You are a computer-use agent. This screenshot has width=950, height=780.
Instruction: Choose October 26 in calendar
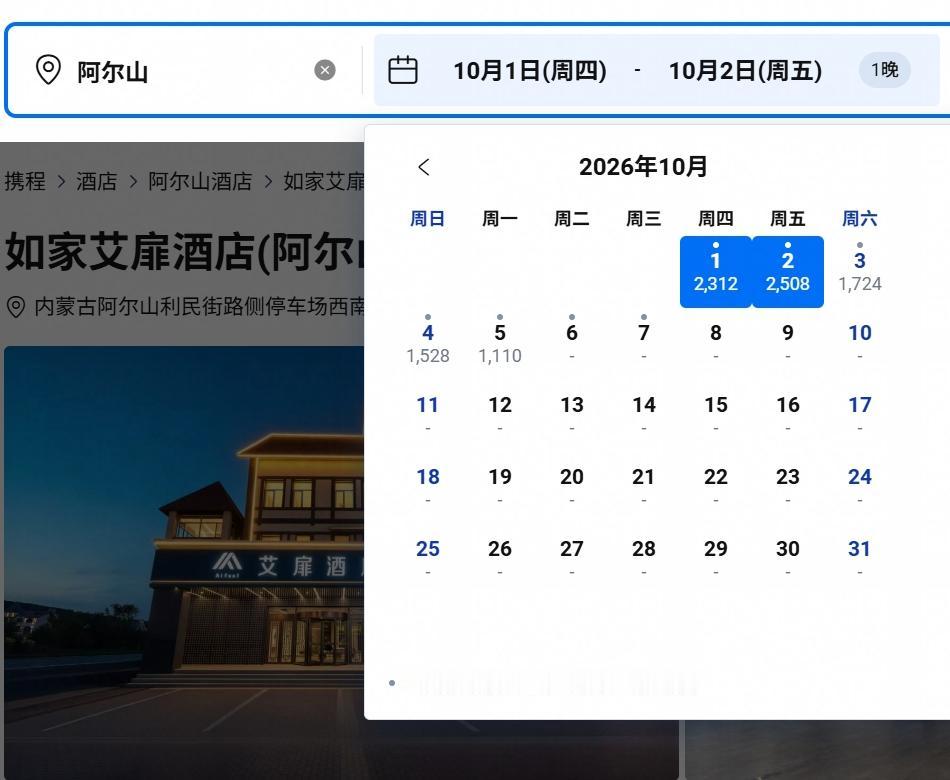tap(500, 560)
